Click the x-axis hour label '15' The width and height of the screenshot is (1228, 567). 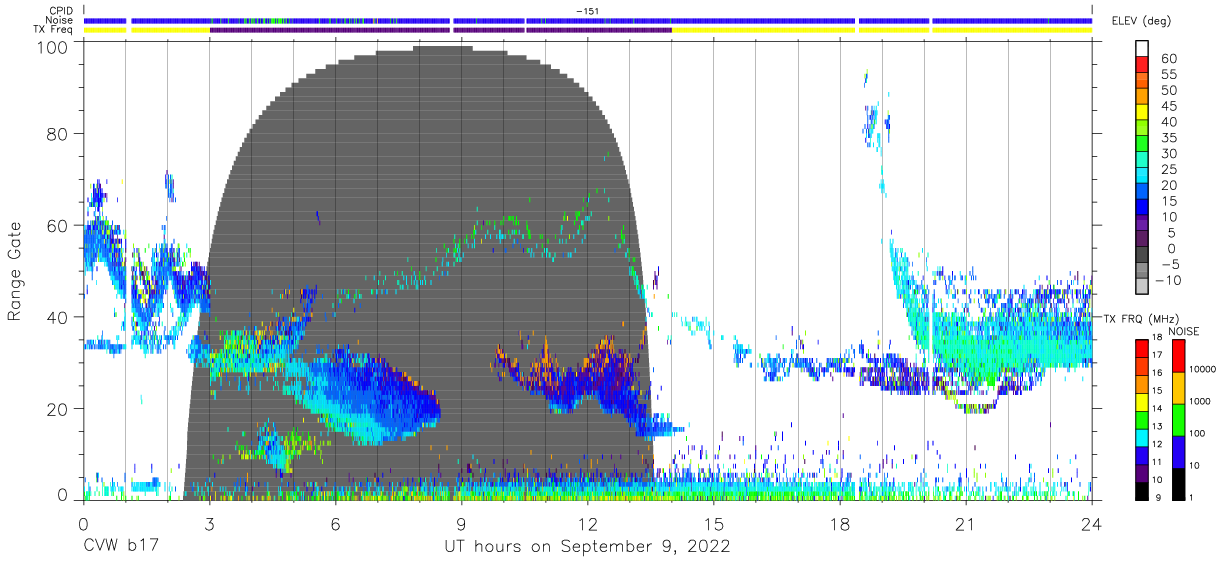pos(713,523)
